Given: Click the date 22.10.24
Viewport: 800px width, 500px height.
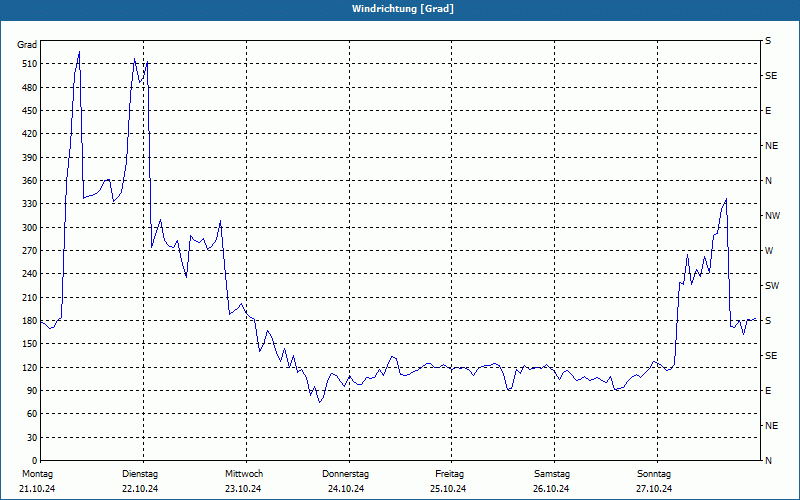Looking at the screenshot, I should click(x=140, y=489).
